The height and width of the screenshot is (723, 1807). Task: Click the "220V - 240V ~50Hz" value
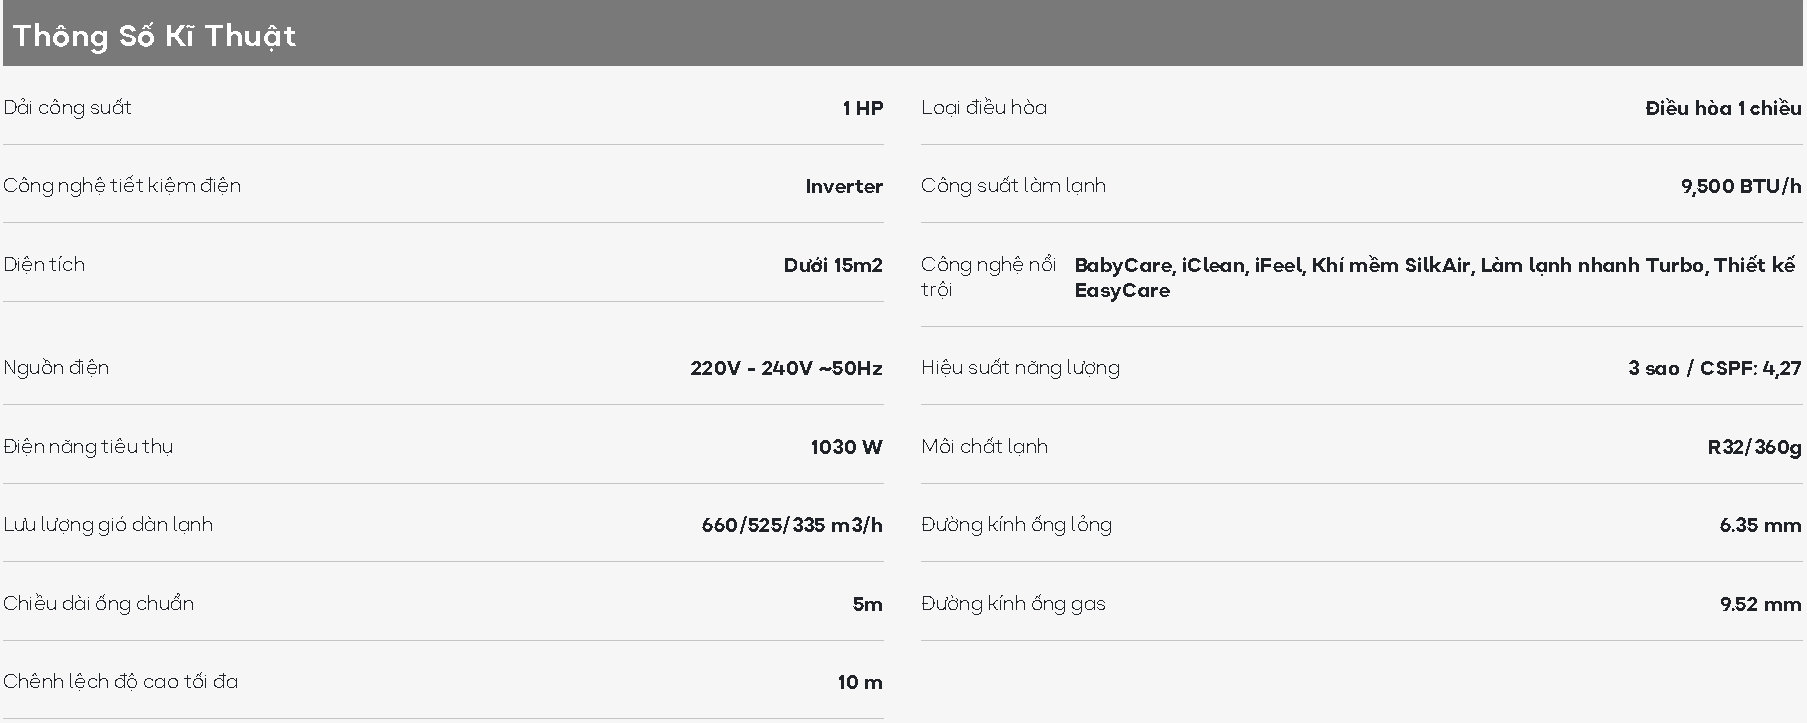click(786, 368)
